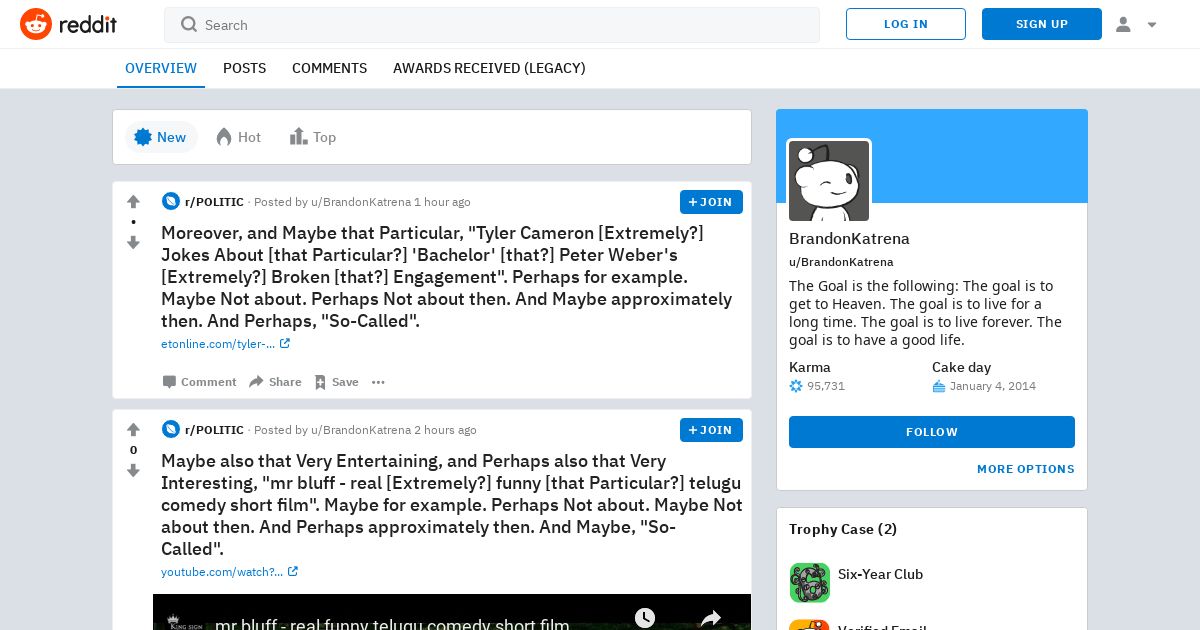The height and width of the screenshot is (630, 1200).
Task: Downvote the Tyler Cameron post
Action: coord(133,243)
